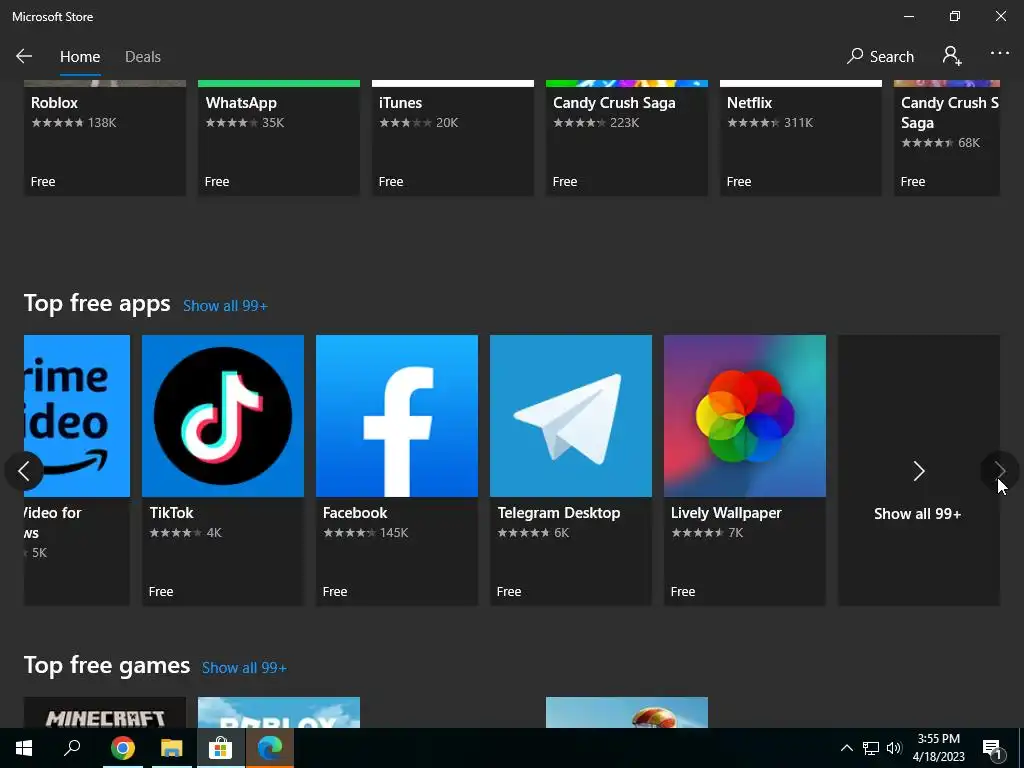The image size is (1024, 768).
Task: Open the Candy Crush Saga 223K card
Action: click(x=627, y=138)
